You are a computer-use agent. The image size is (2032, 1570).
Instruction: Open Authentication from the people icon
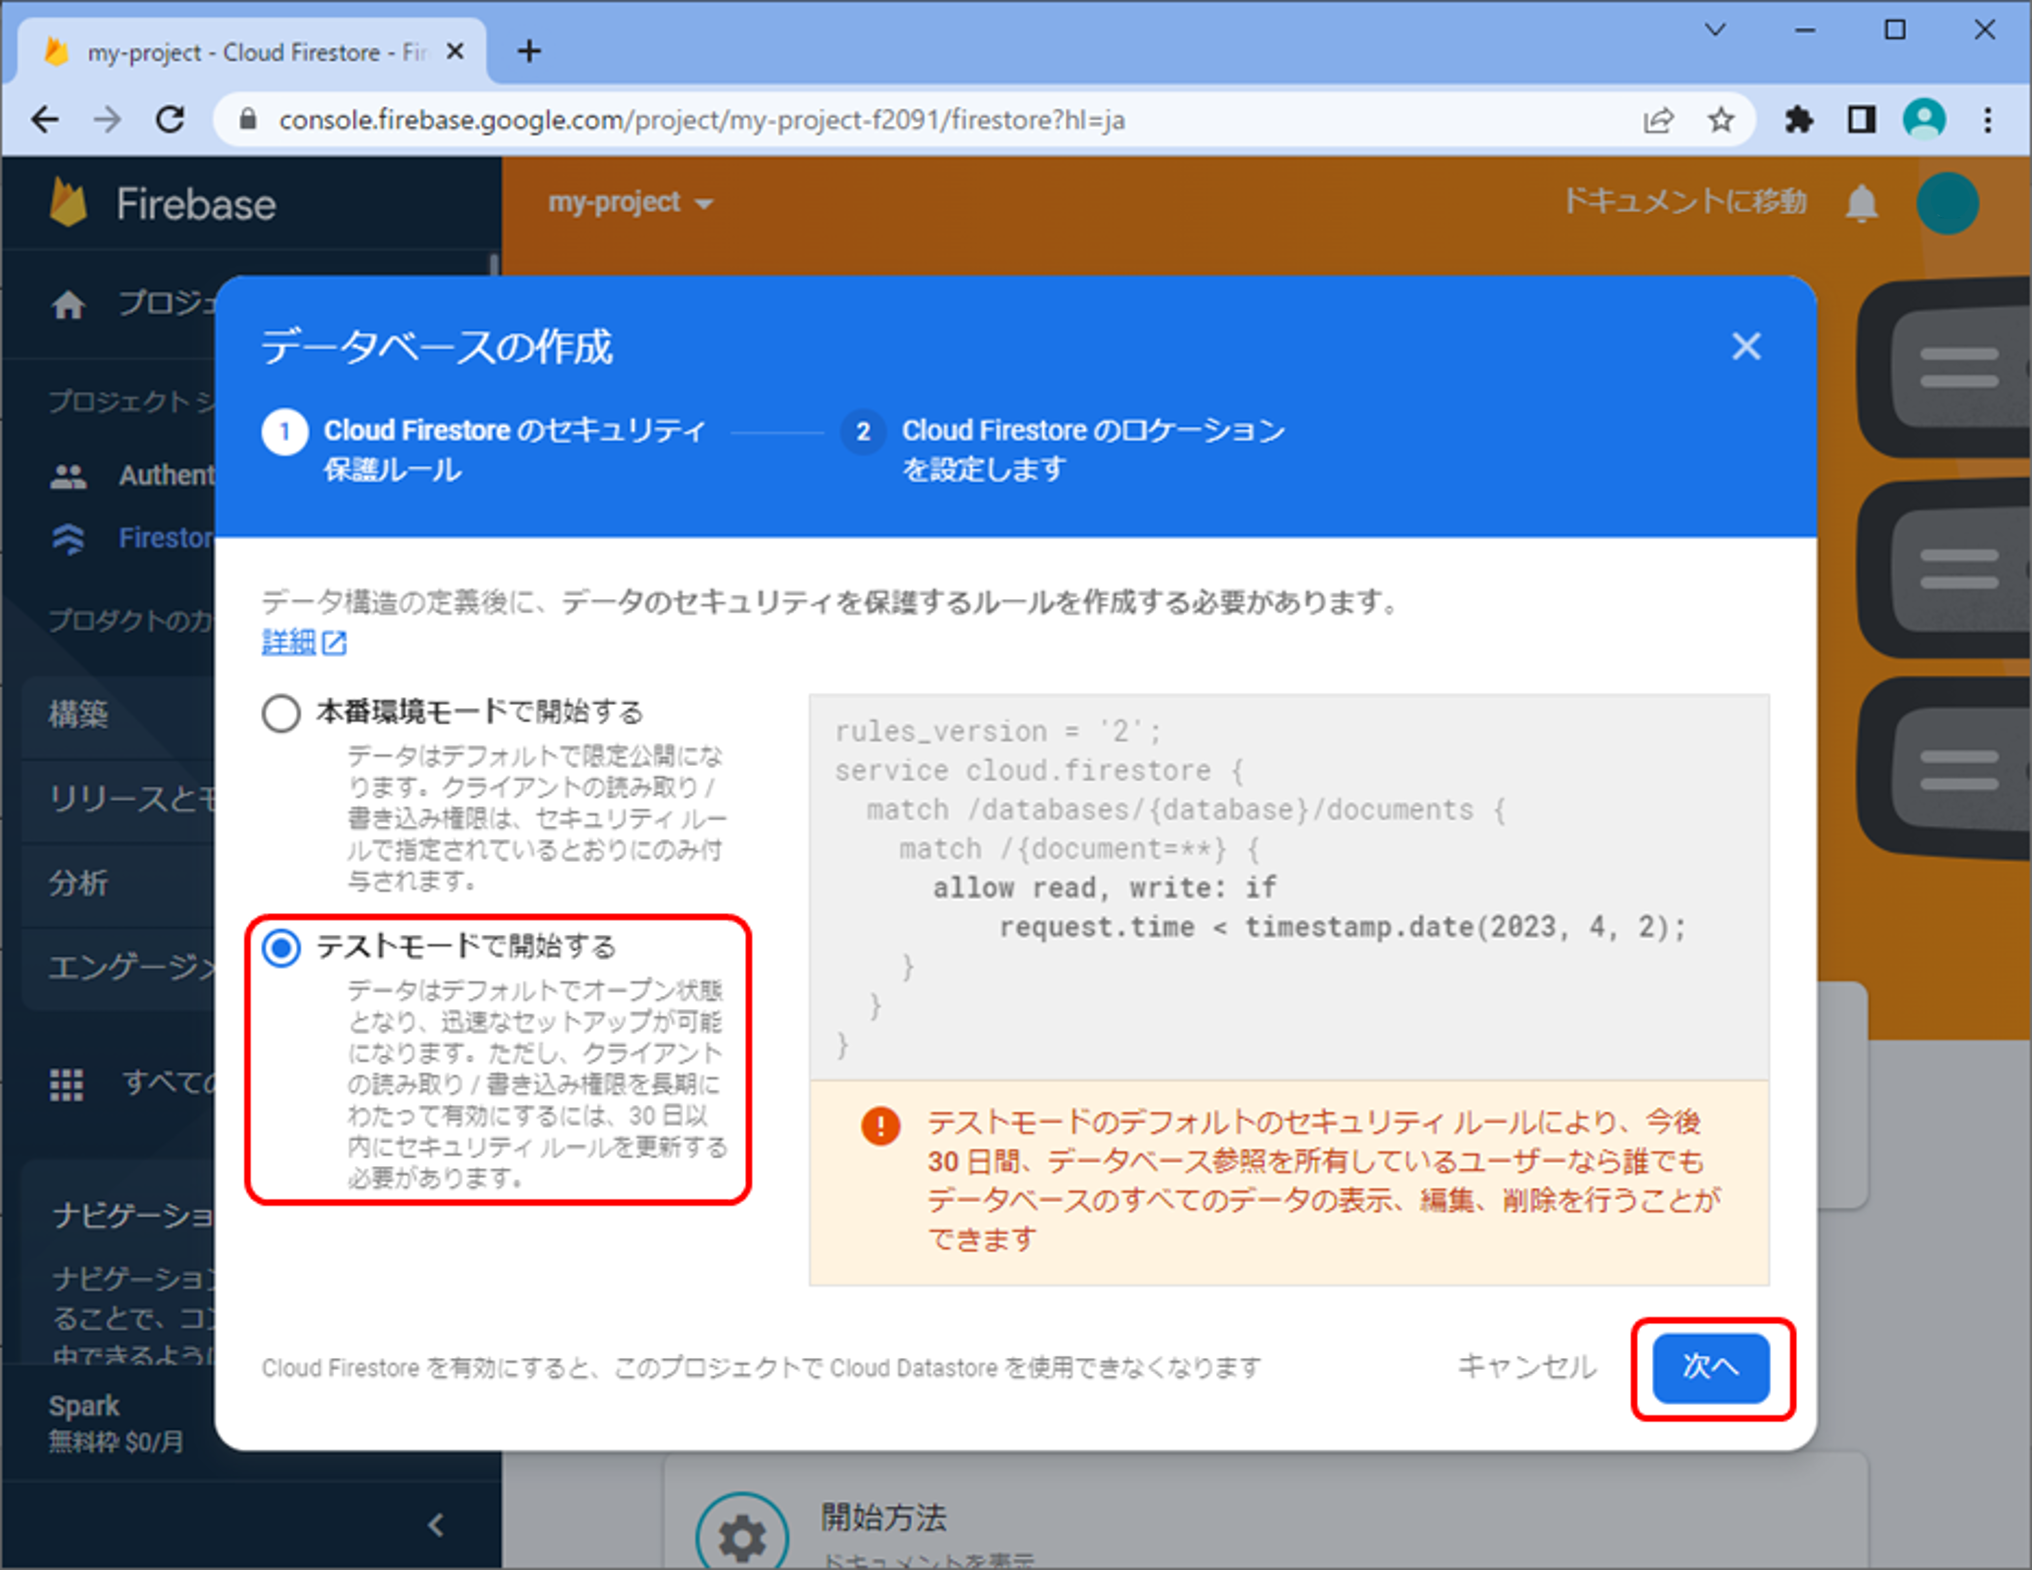pos(68,476)
